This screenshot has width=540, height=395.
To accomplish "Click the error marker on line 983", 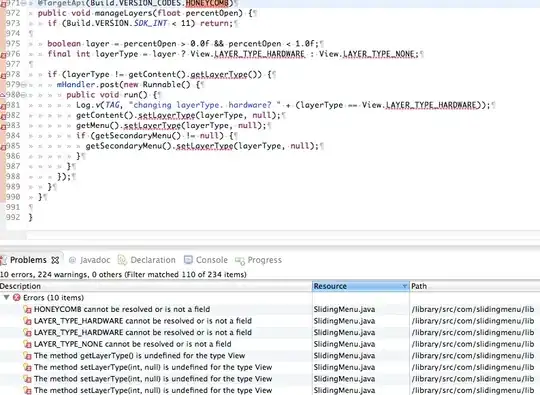I will (x=3, y=126).
